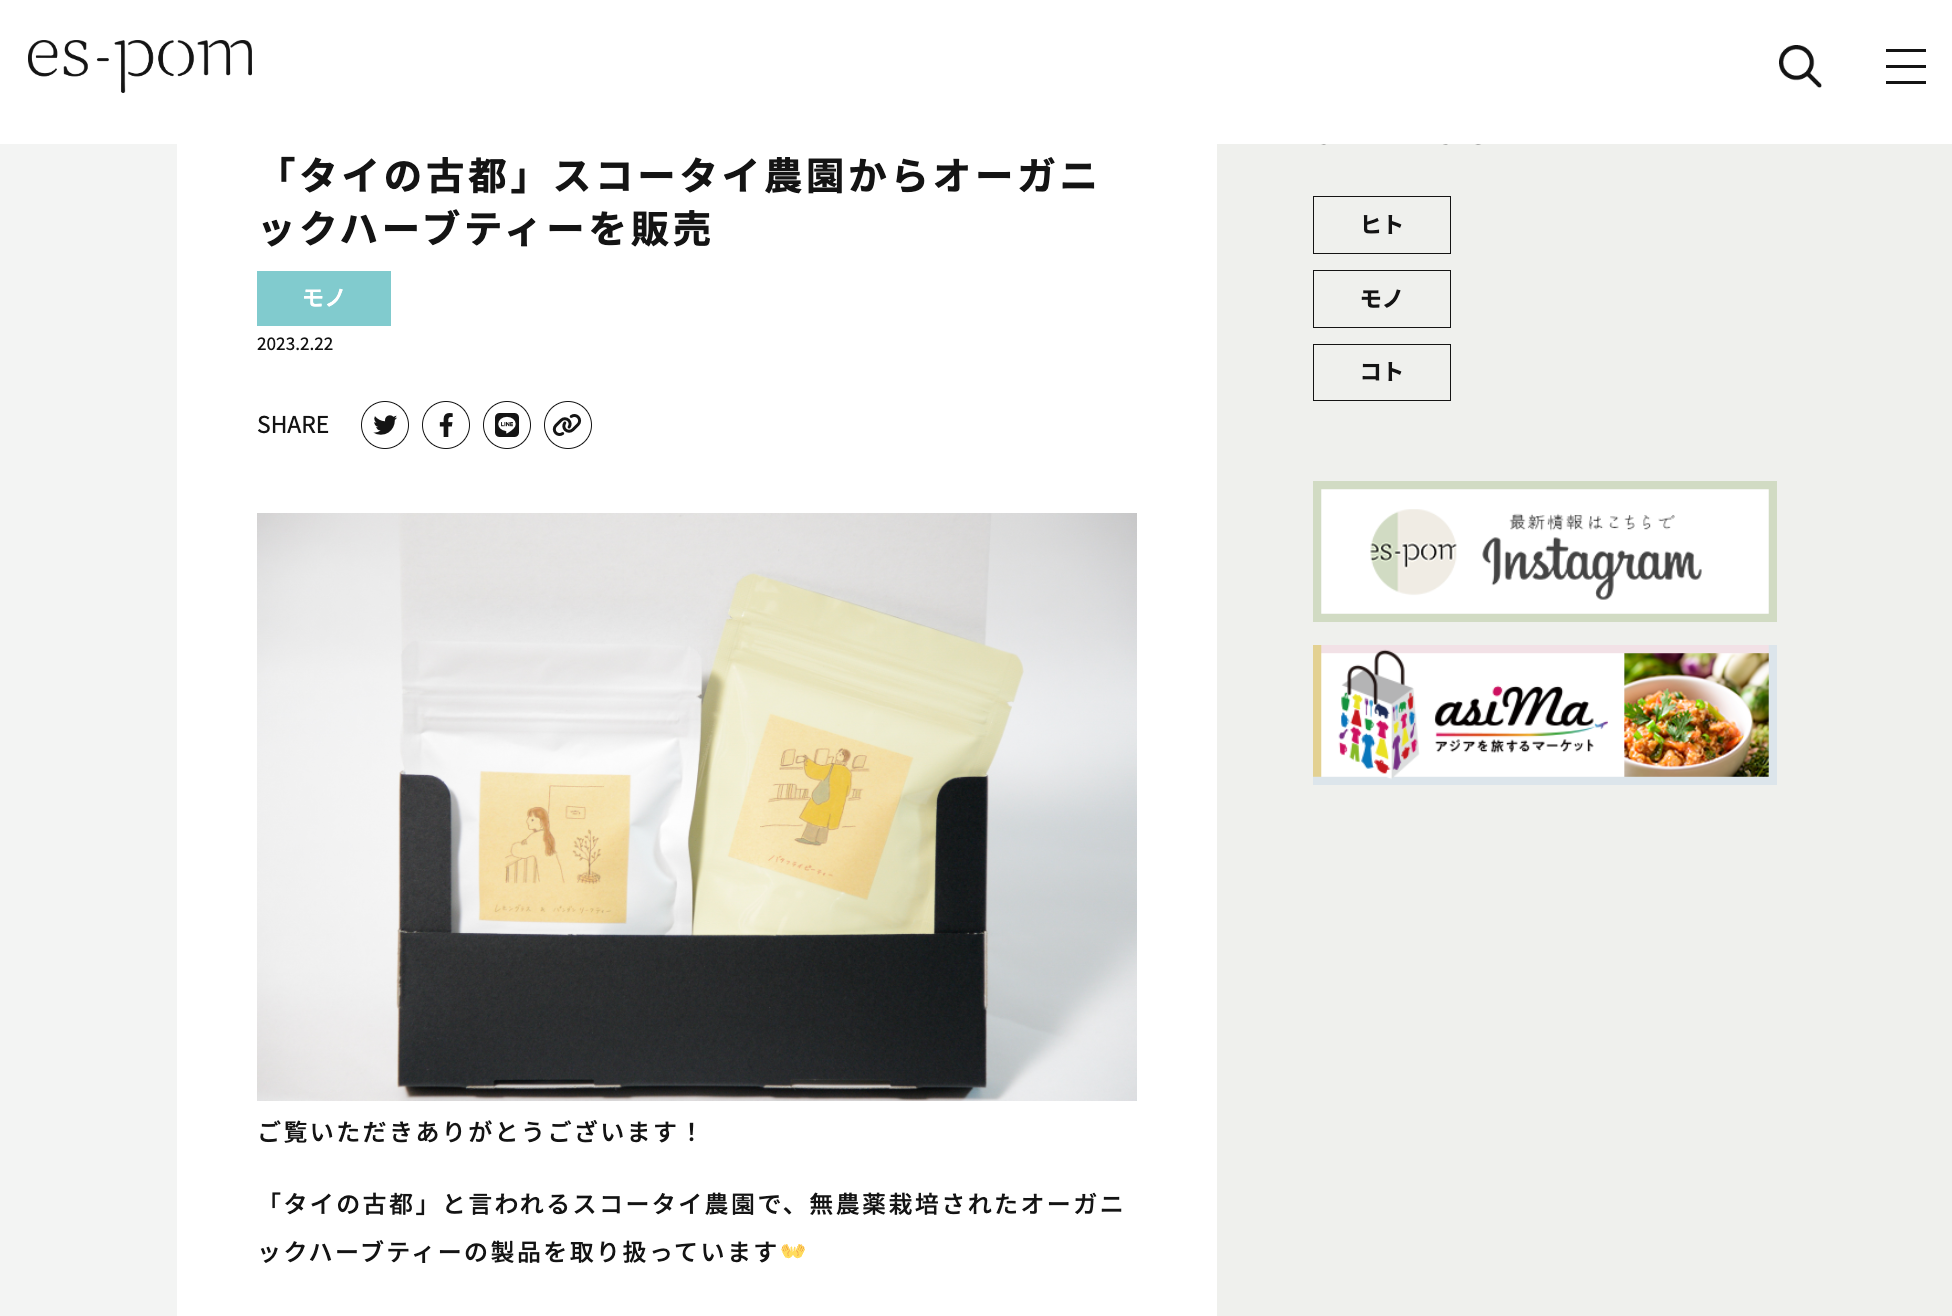This screenshot has height=1316, width=1952.
Task: Open the hamburger menu icon
Action: pyautogui.click(x=1905, y=66)
